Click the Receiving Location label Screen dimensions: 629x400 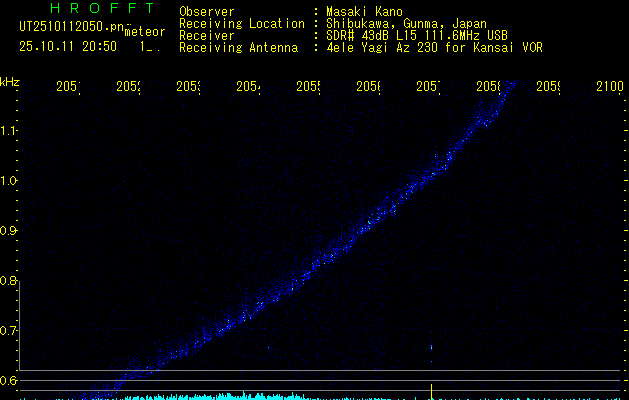click(x=241, y=23)
